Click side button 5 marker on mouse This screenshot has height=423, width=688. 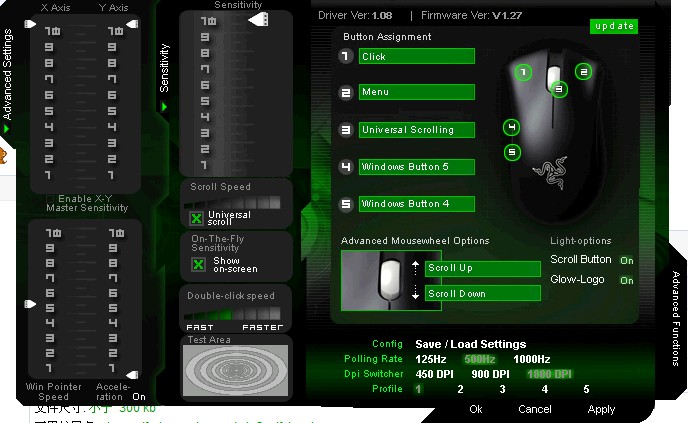point(512,153)
